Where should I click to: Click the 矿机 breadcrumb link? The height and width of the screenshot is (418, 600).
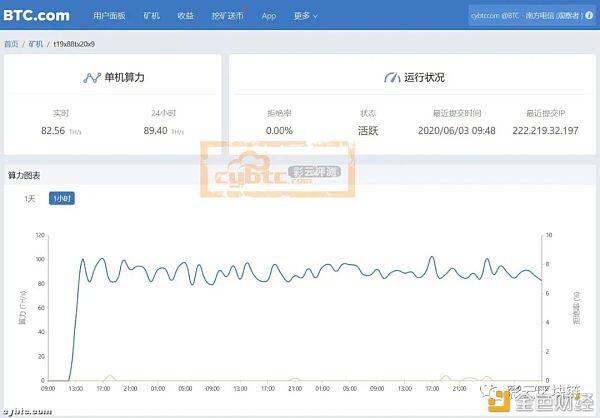click(x=36, y=44)
